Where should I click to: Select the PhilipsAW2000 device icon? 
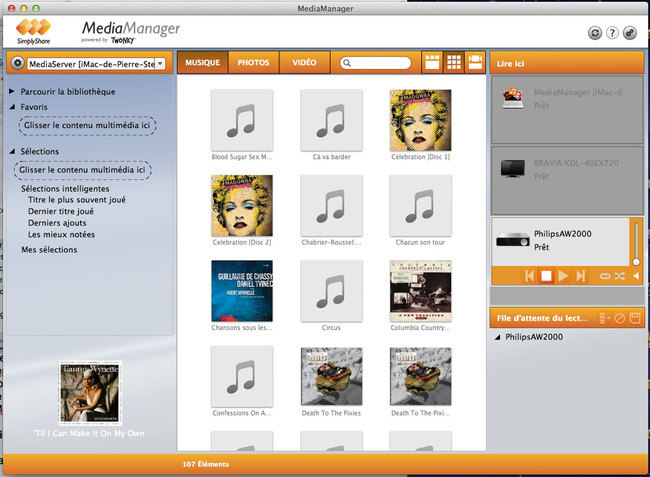point(512,240)
